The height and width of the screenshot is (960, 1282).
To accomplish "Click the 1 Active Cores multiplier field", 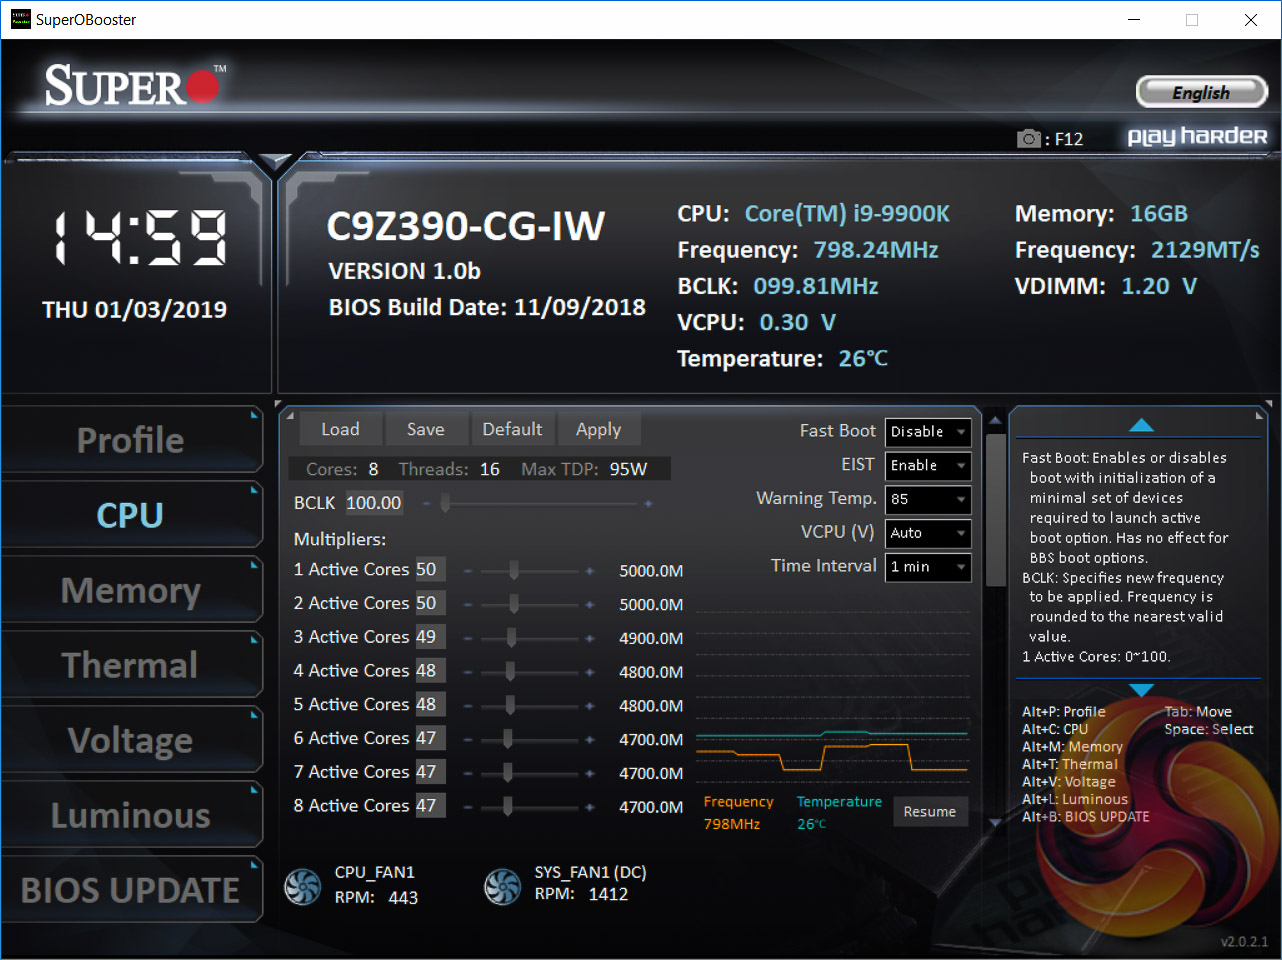I will pyautogui.click(x=430, y=569).
